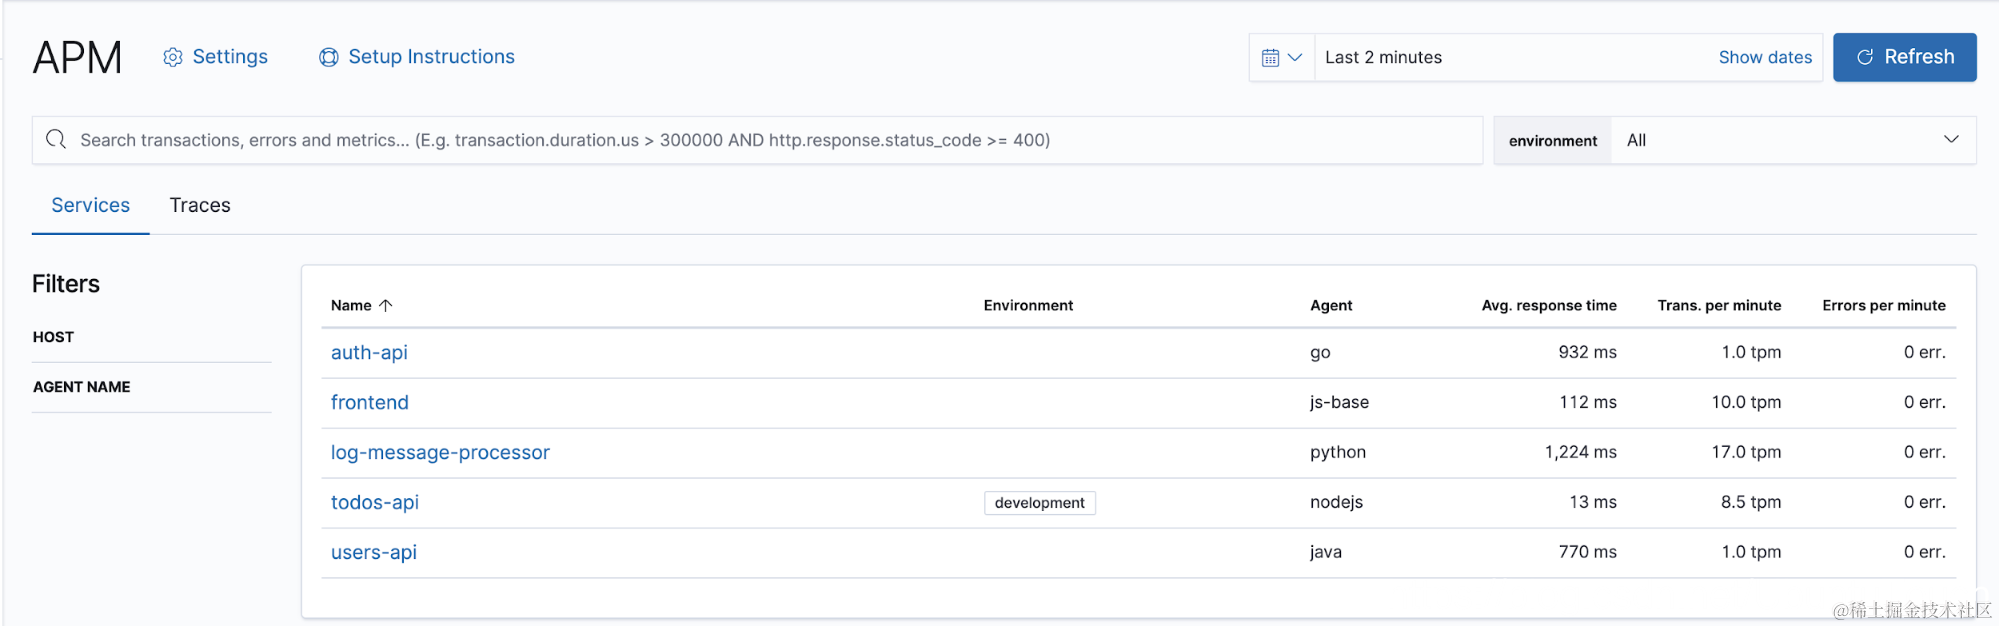Image resolution: width=1999 pixels, height=627 pixels.
Task: Open the todos-api service
Action: (x=375, y=502)
